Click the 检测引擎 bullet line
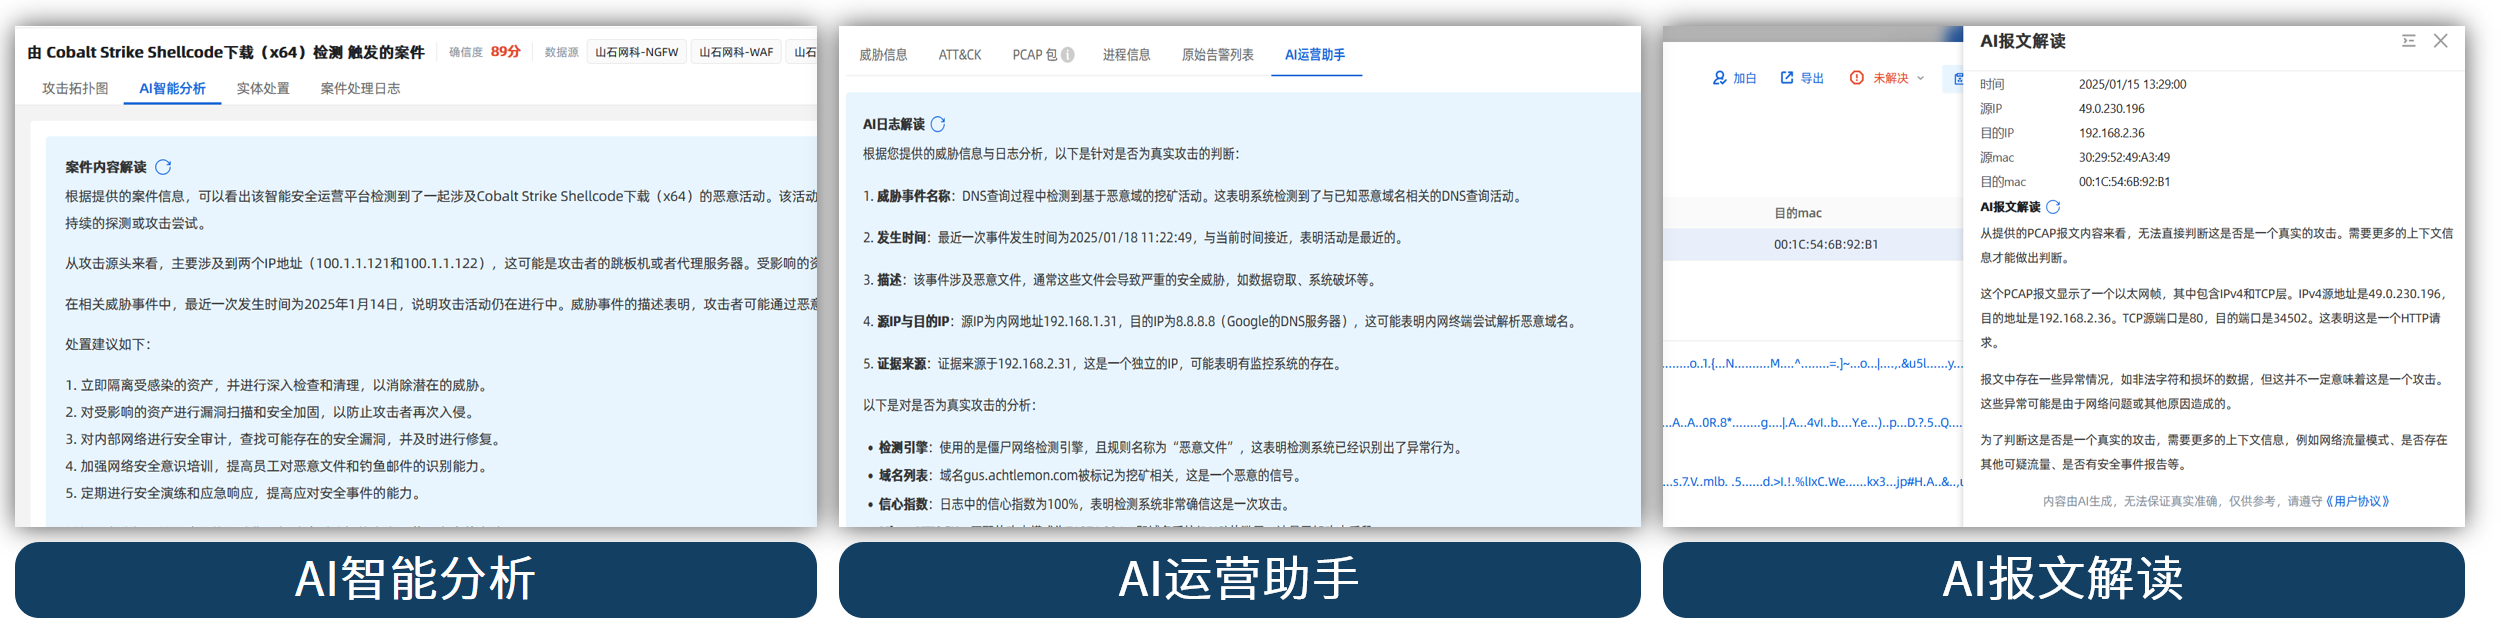Image resolution: width=2501 pixels, height=638 pixels. 1166,448
